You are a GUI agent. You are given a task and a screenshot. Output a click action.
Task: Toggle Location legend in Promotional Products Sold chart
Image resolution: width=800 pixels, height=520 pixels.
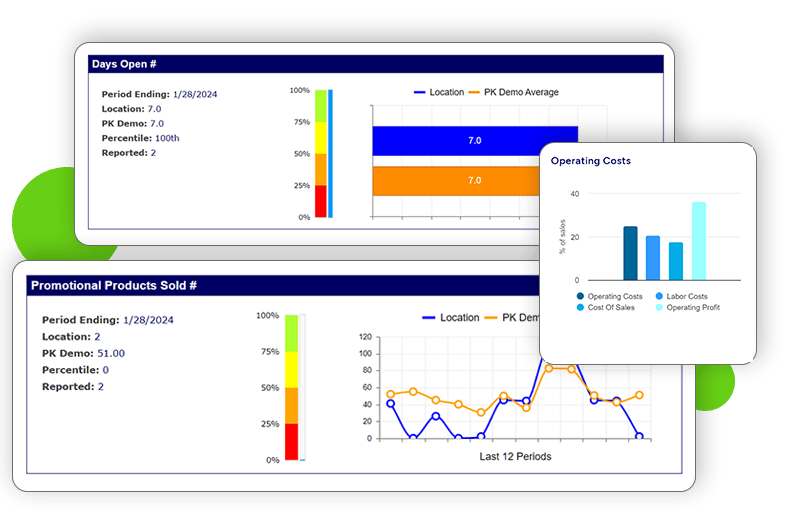[450, 317]
